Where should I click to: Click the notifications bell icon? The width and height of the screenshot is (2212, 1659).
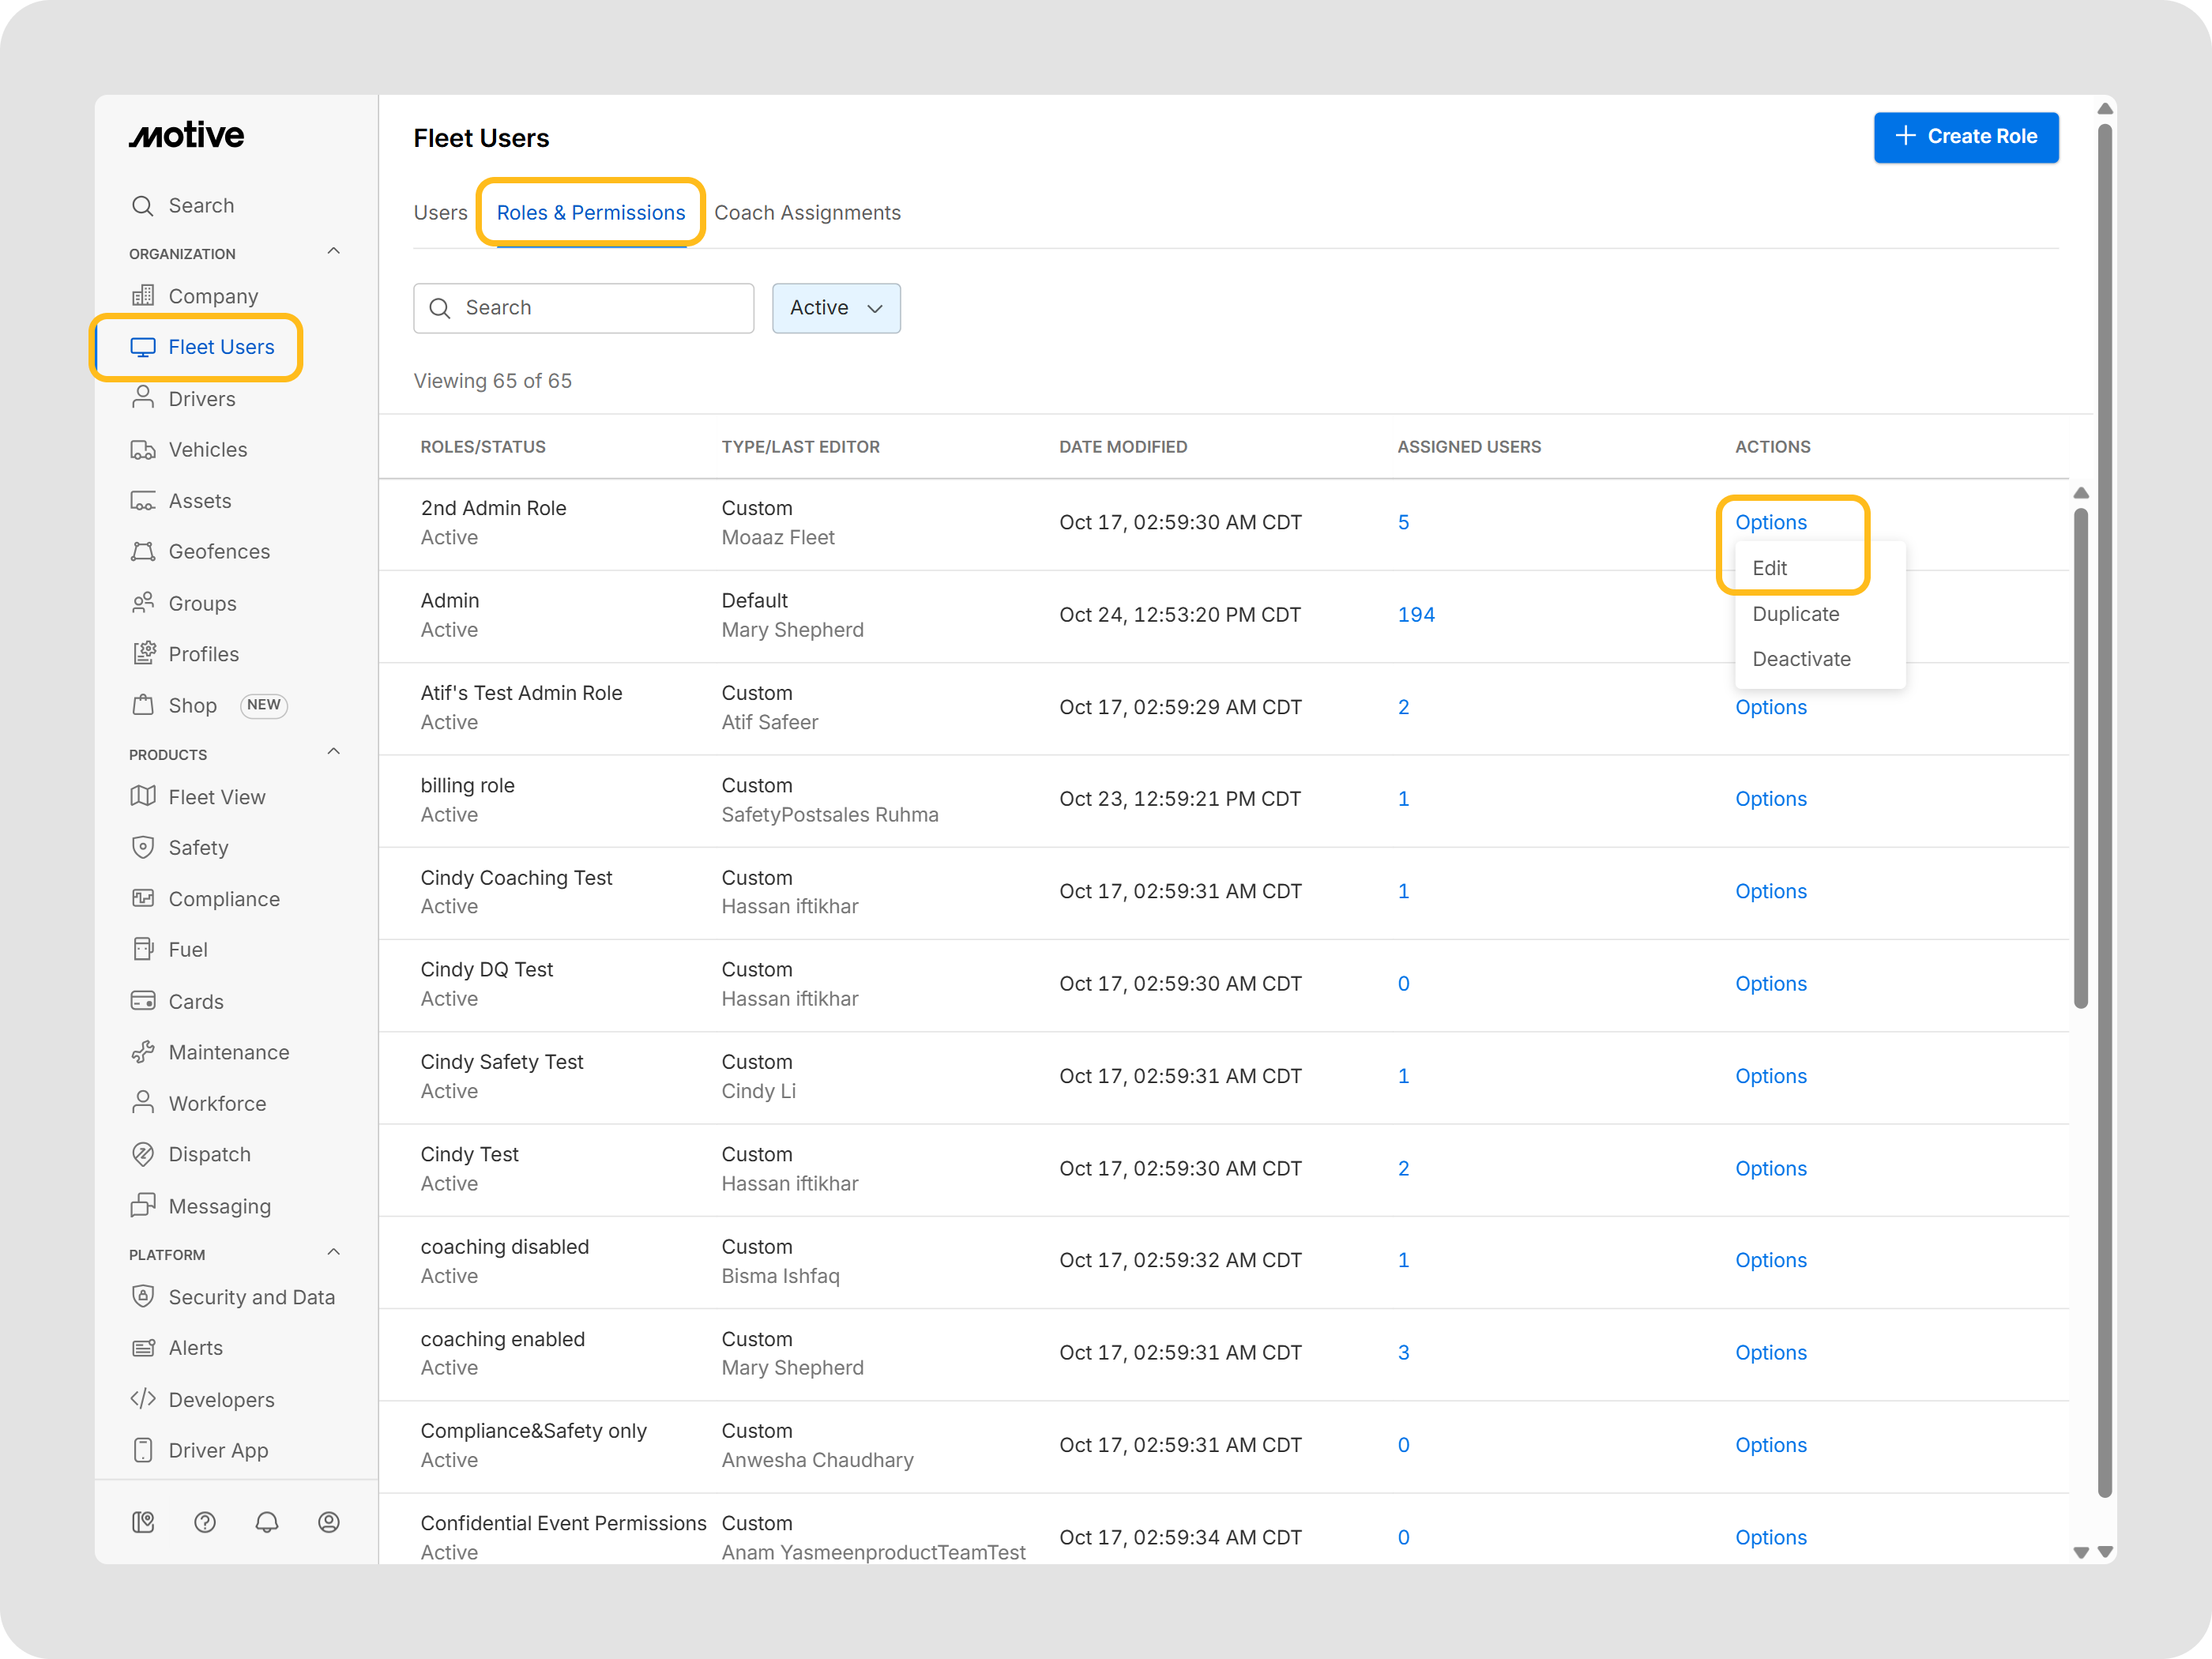pos(266,1521)
